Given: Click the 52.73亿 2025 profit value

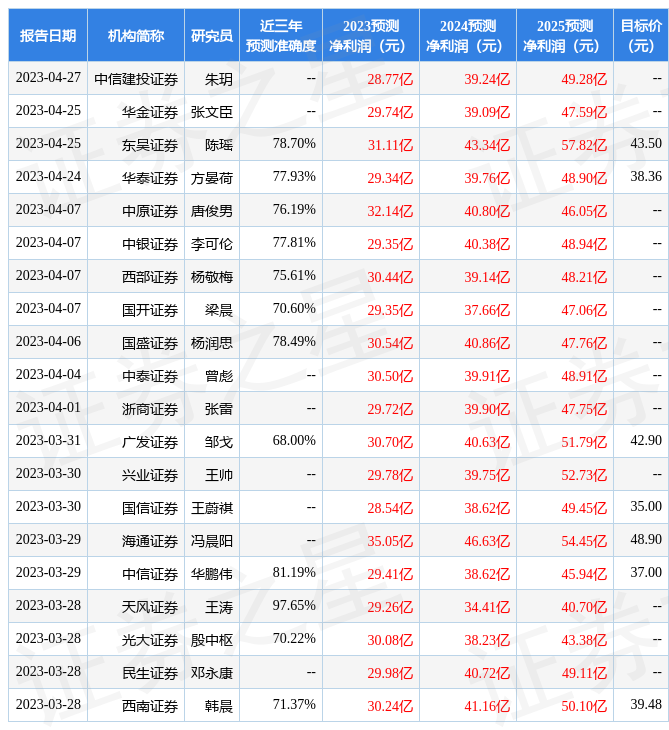Looking at the screenshot, I should click(584, 475).
